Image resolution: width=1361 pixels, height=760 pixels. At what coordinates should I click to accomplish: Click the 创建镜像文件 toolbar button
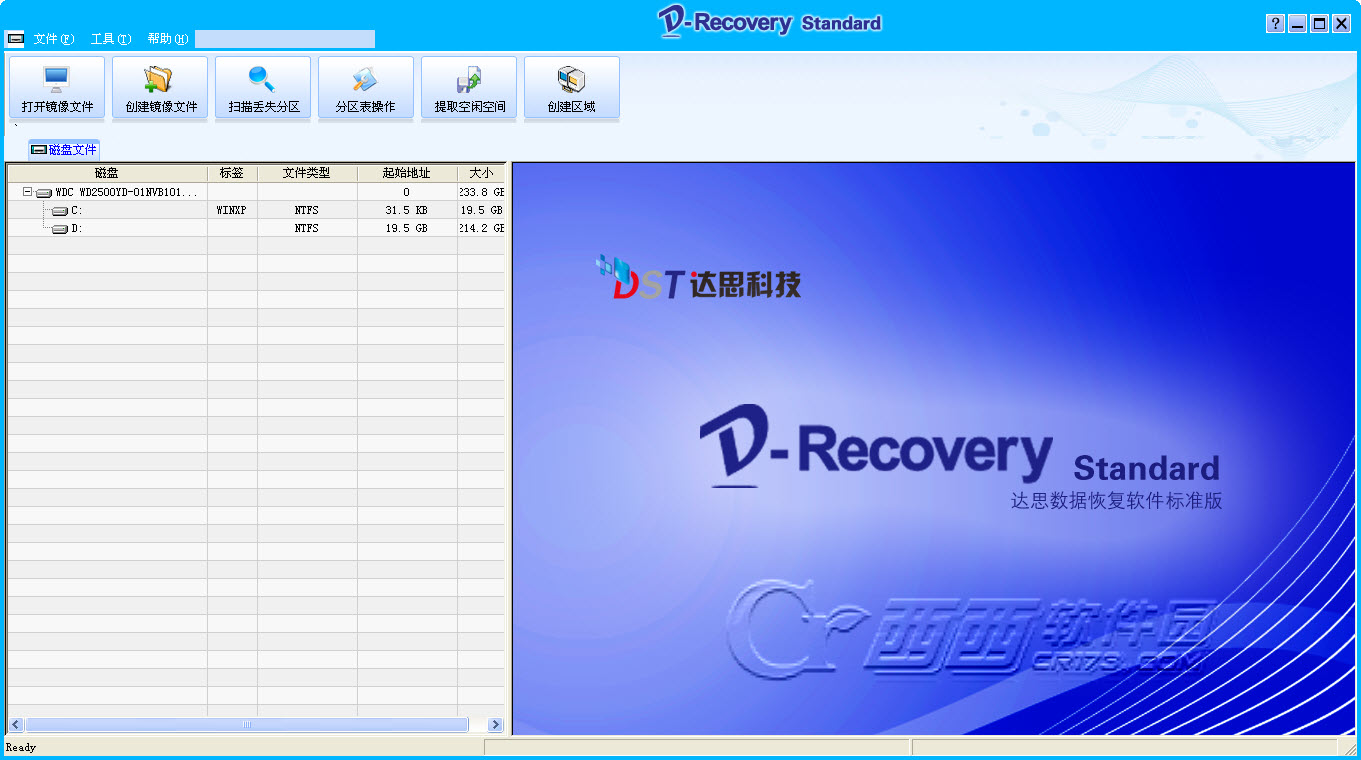tap(160, 88)
